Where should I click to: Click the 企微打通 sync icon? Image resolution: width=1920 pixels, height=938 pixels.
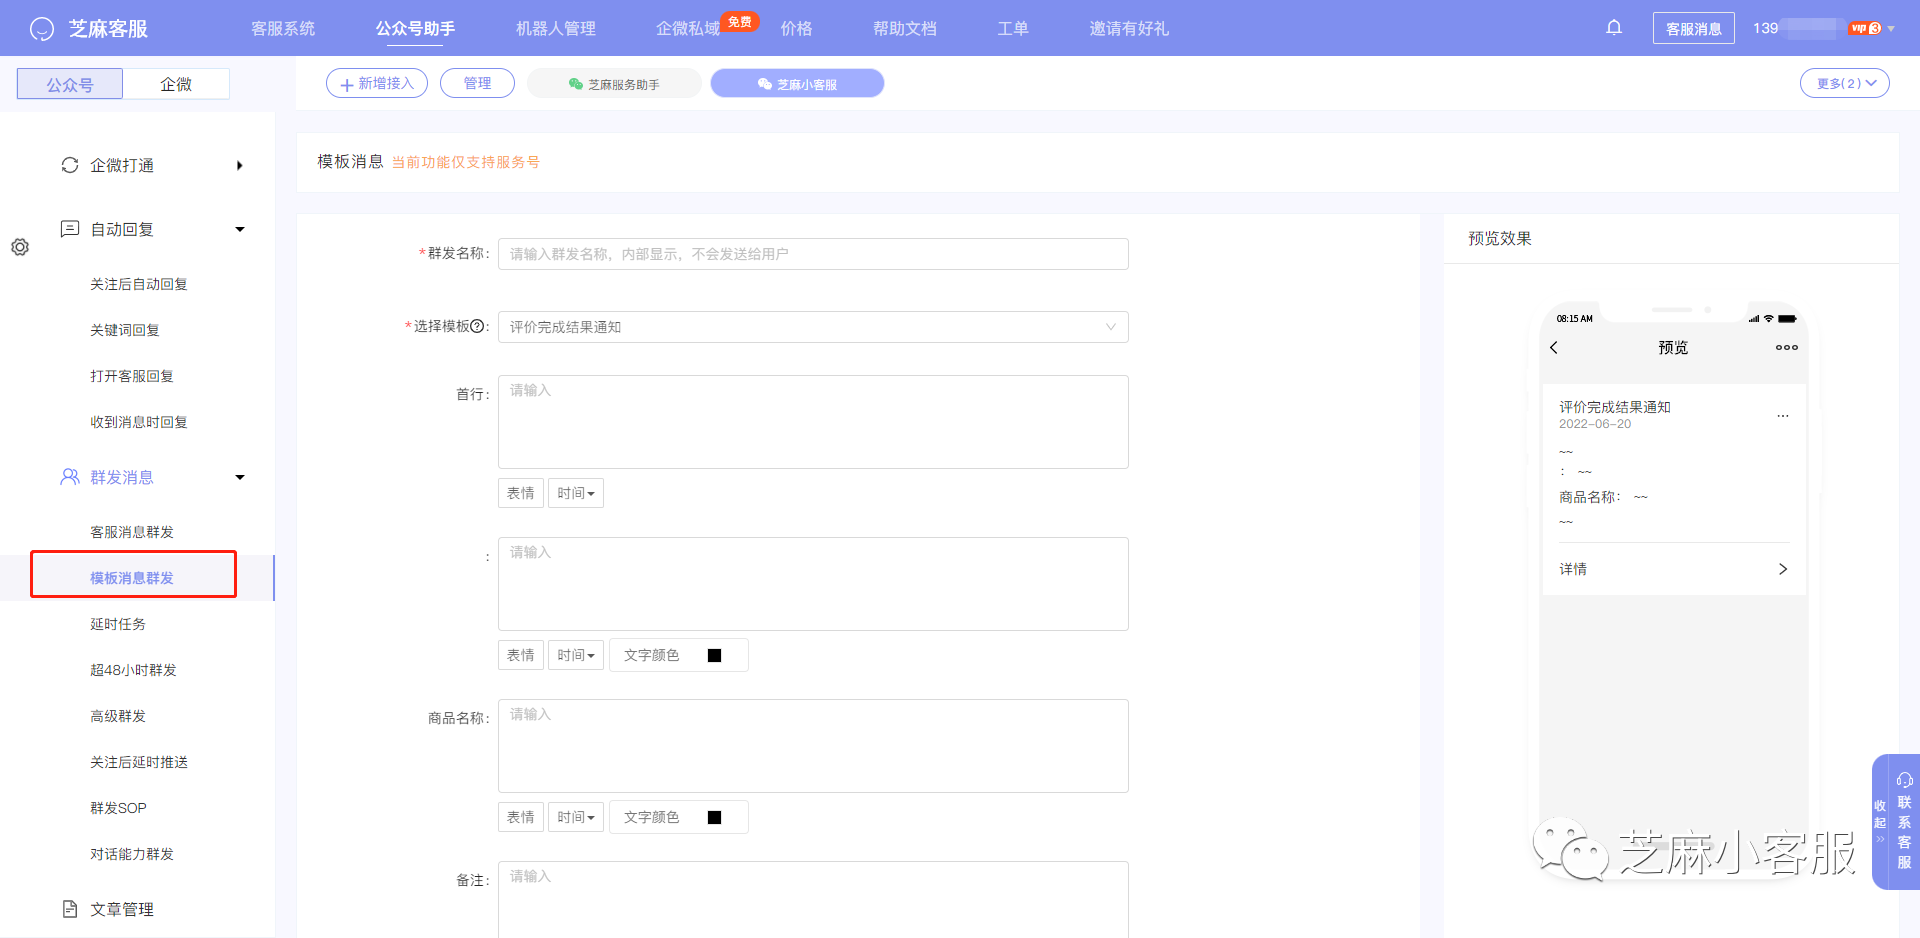coord(70,165)
